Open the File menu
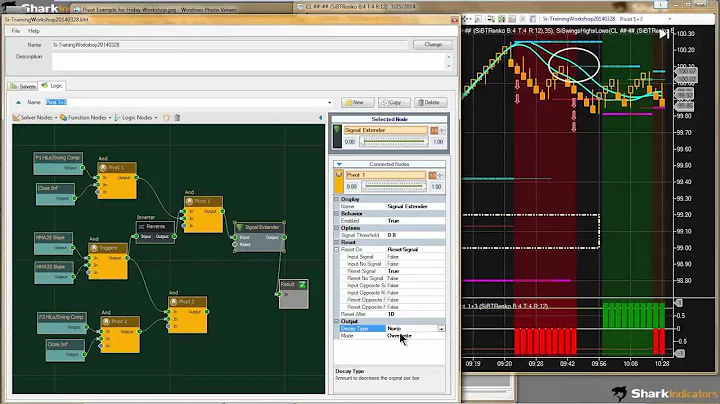720x404 pixels. tap(16, 31)
